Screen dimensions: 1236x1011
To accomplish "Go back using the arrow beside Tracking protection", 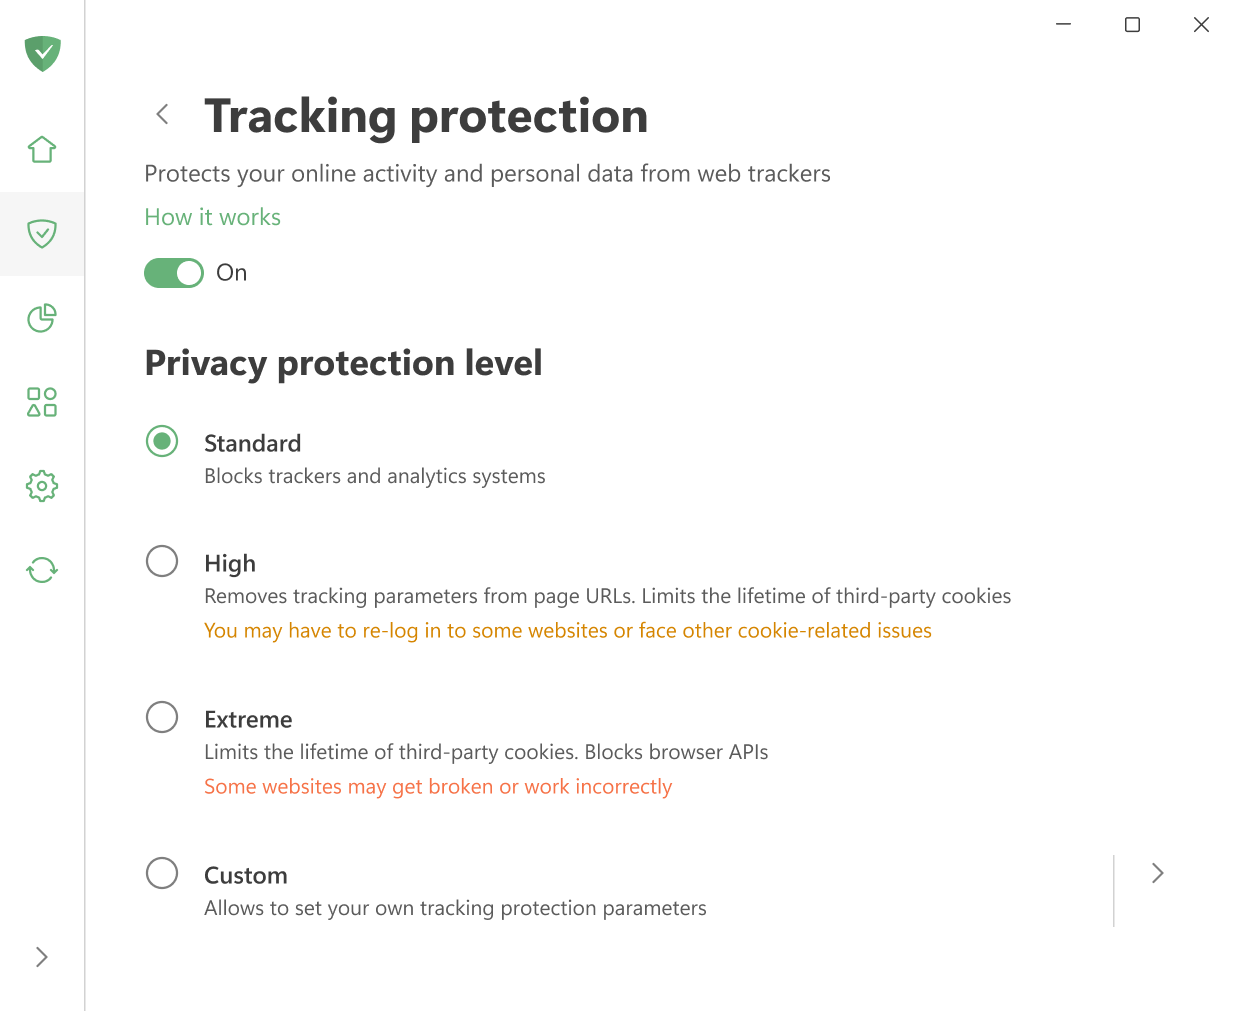I will point(162,114).
